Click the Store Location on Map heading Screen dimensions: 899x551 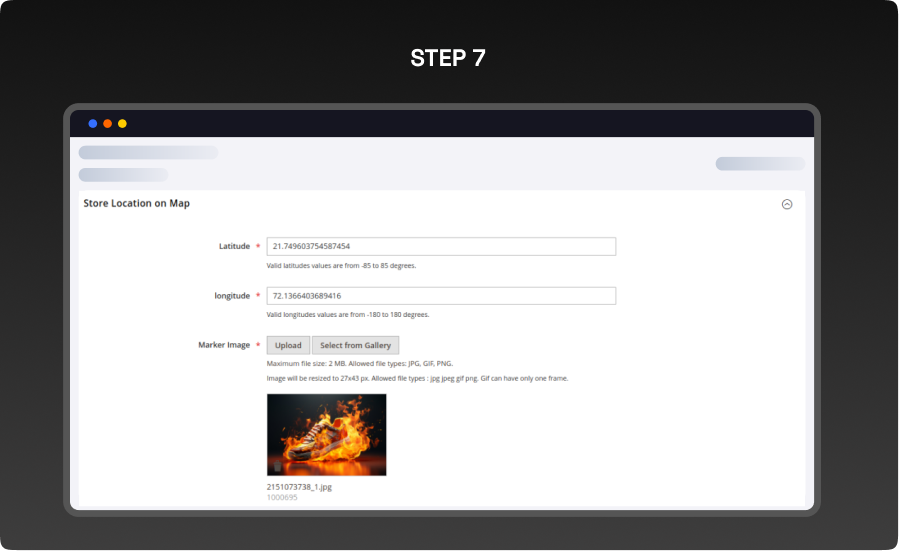[x=136, y=203]
